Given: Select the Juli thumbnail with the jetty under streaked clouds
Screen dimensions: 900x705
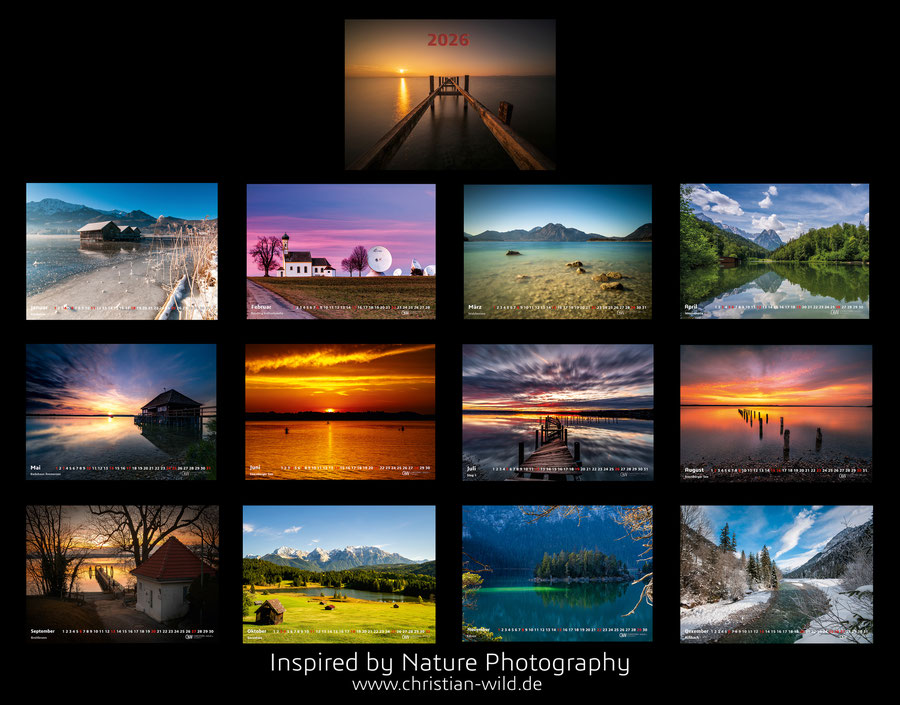Looking at the screenshot, I should pos(558,412).
